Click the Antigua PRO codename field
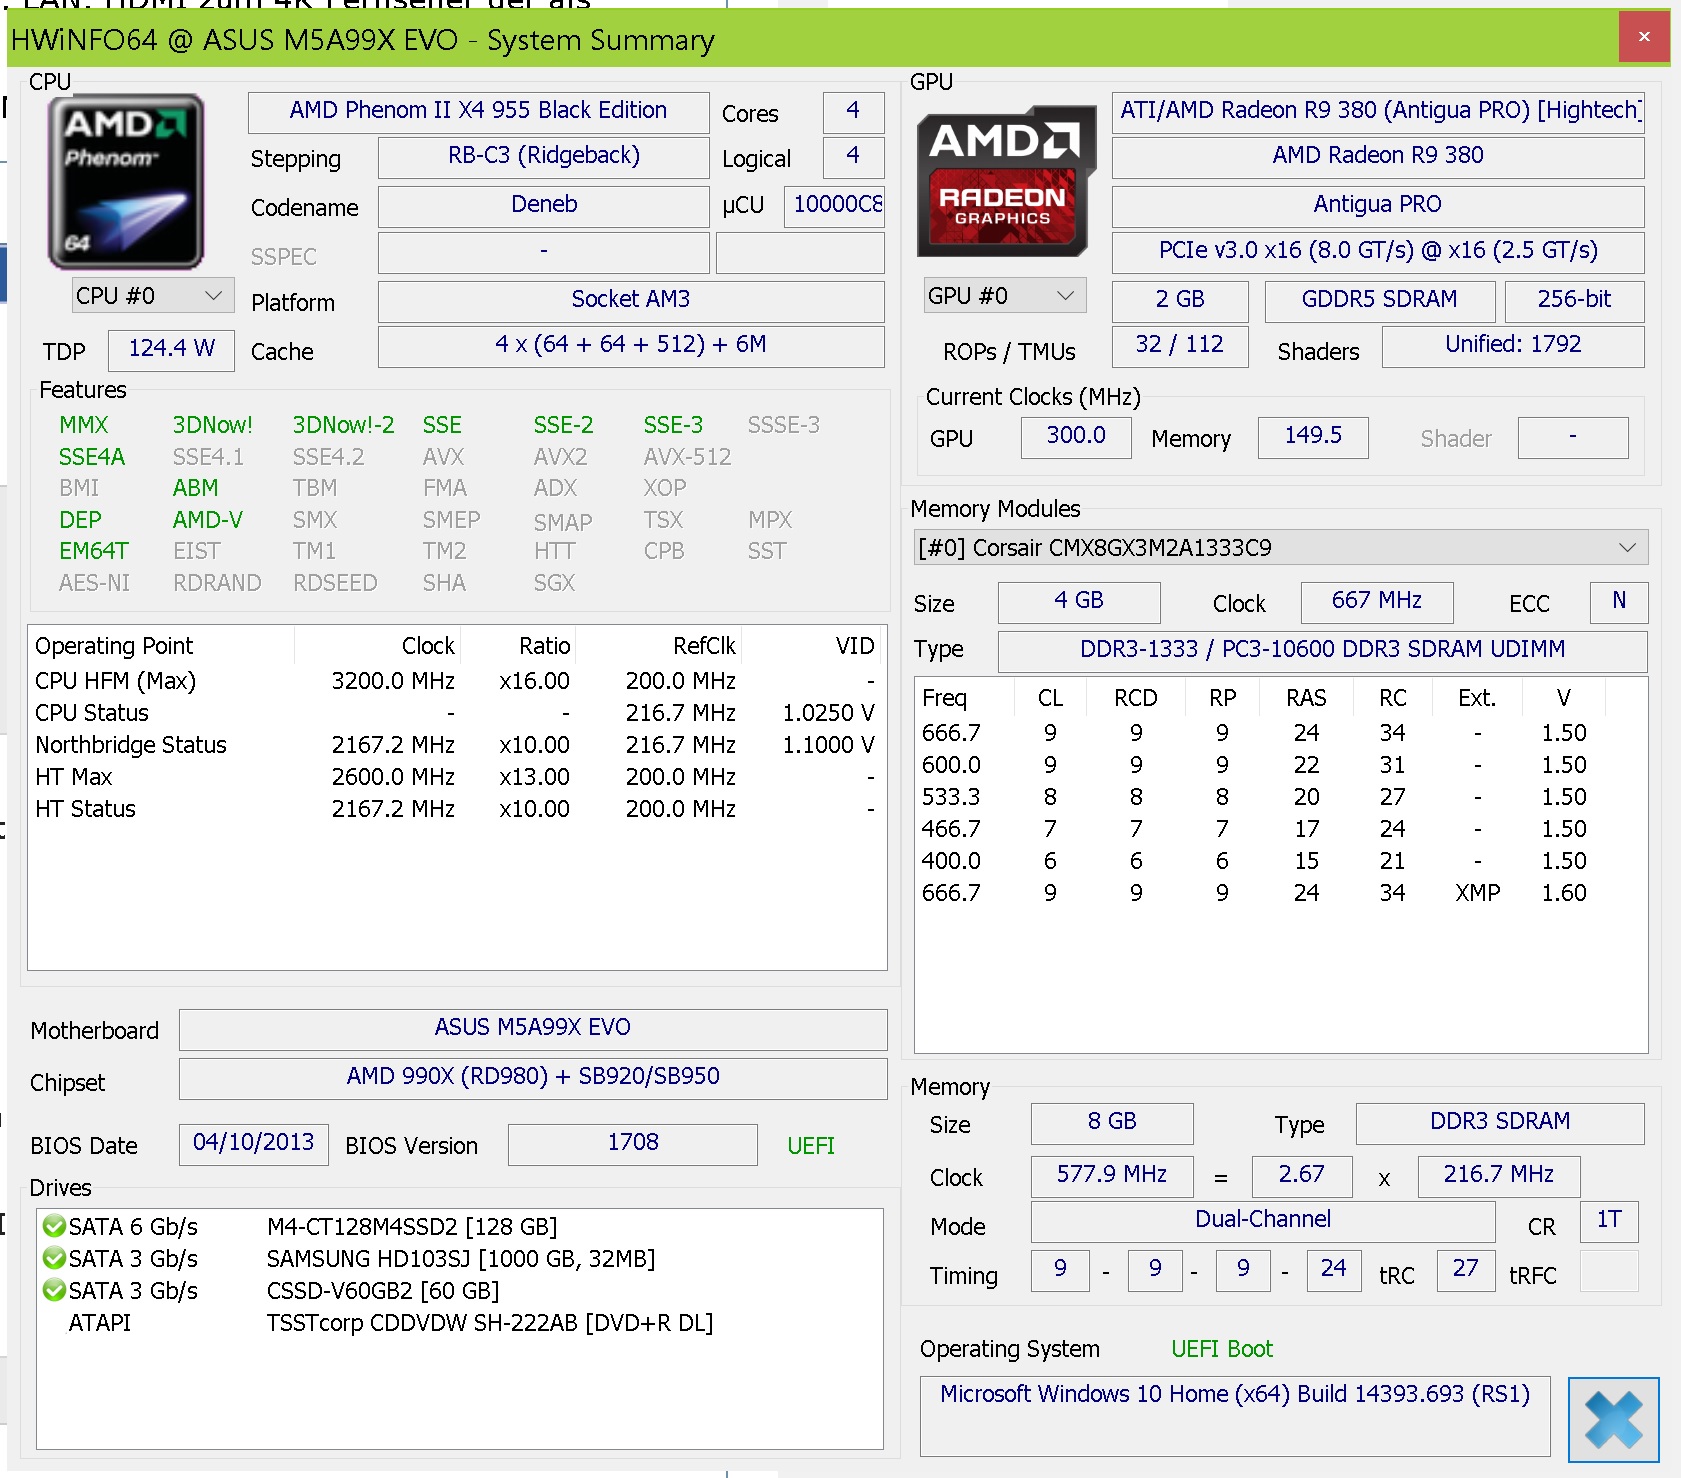The image size is (1681, 1478). (1378, 206)
